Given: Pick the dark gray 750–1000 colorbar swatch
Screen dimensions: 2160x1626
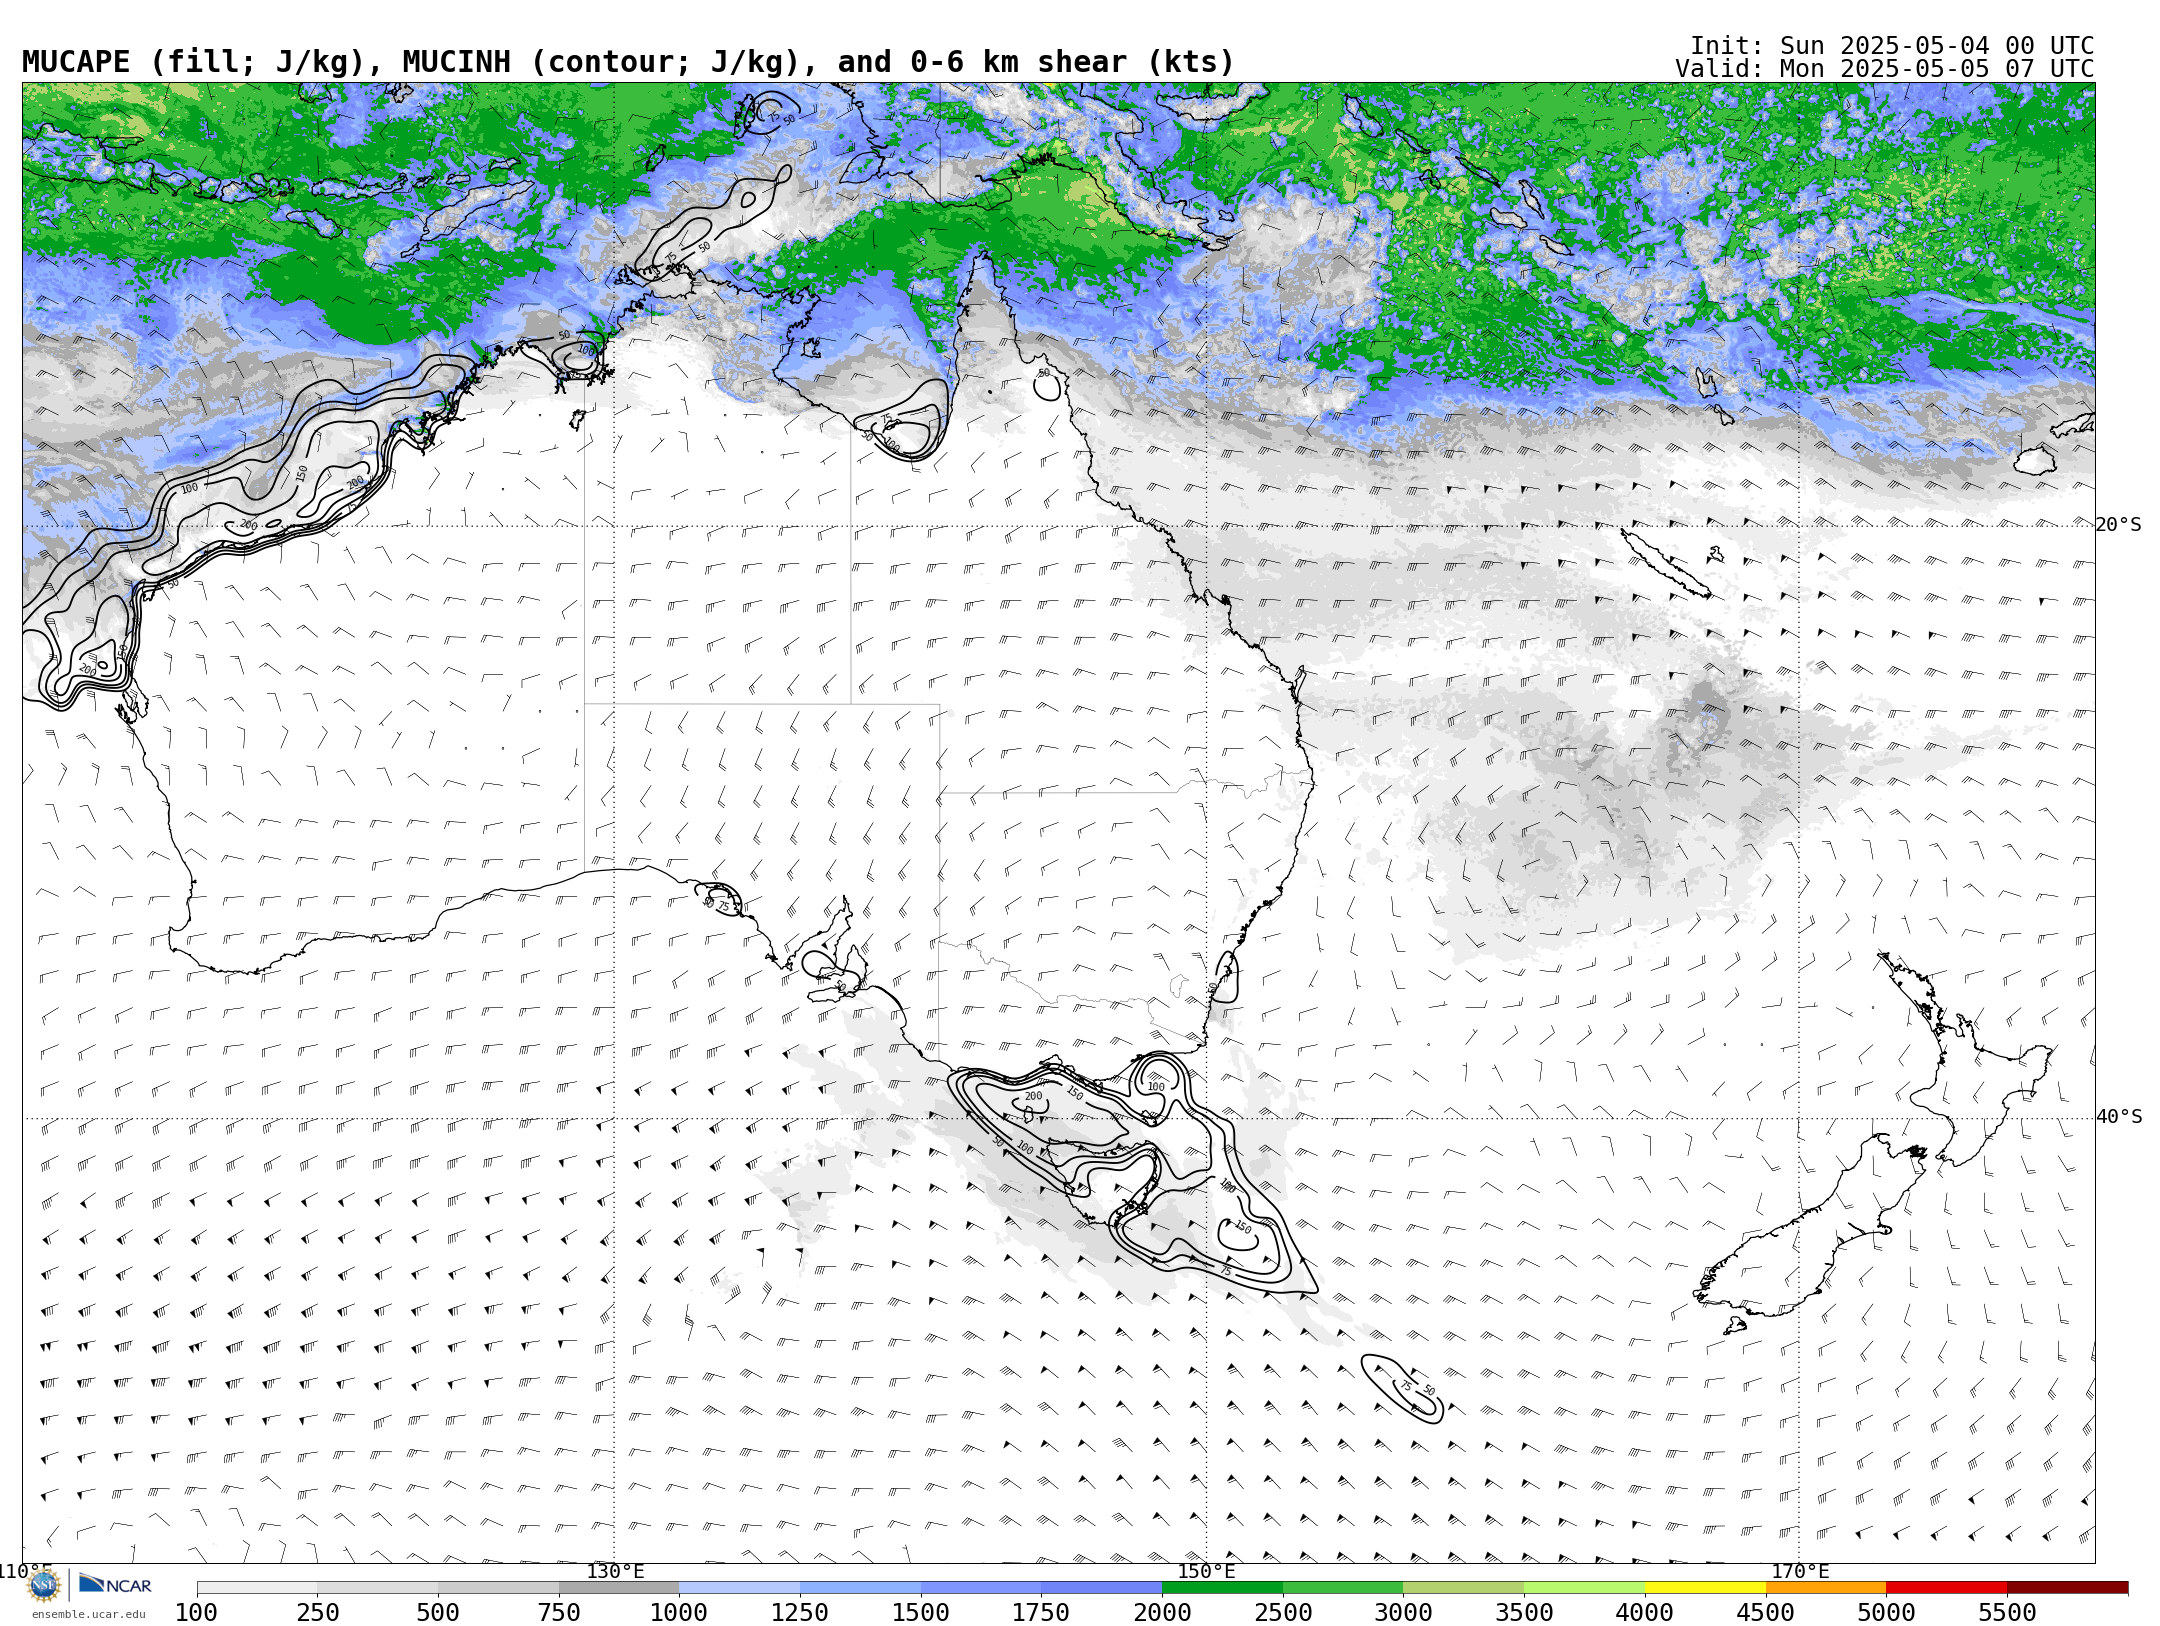Looking at the screenshot, I should tap(619, 1588).
